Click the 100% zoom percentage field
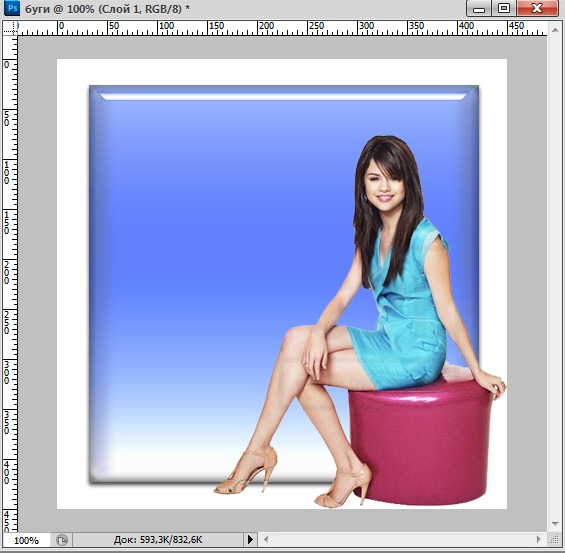Image resolution: width=565 pixels, height=553 pixels. click(26, 540)
